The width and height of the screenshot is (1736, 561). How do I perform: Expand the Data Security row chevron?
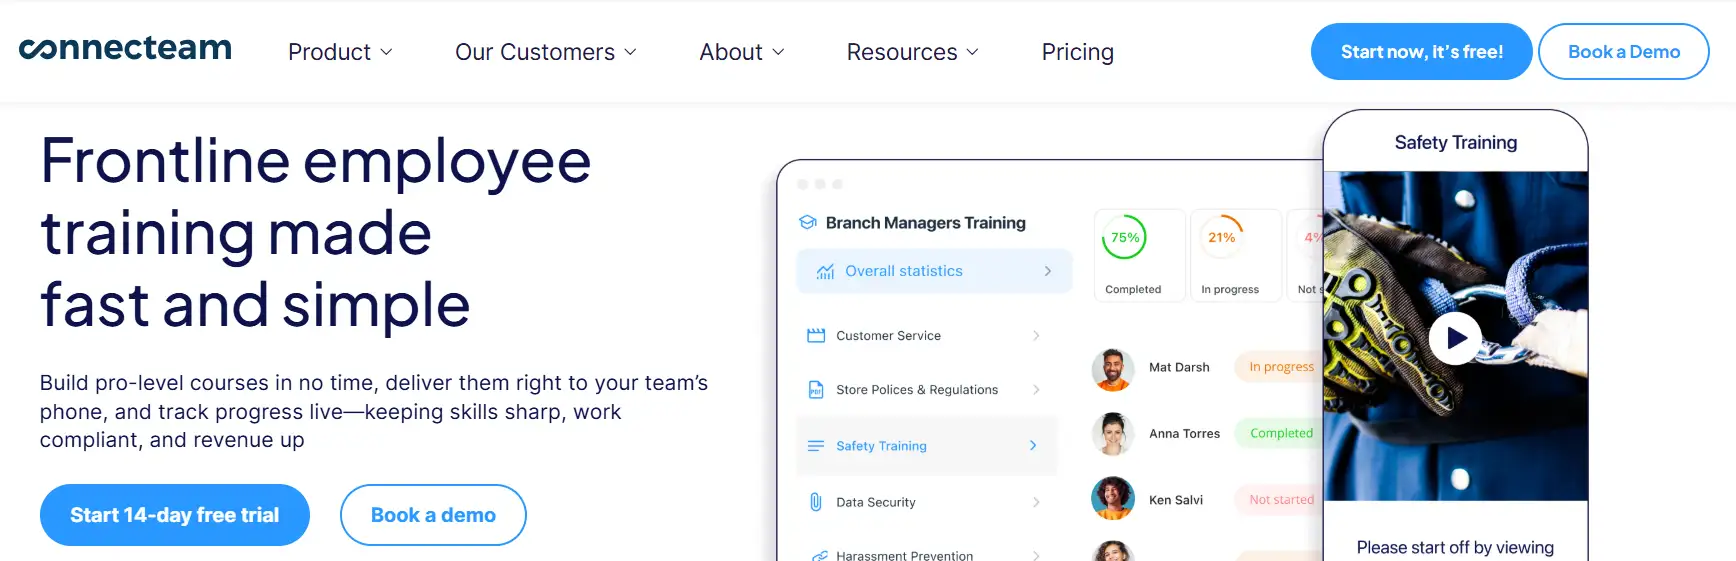tap(1036, 502)
